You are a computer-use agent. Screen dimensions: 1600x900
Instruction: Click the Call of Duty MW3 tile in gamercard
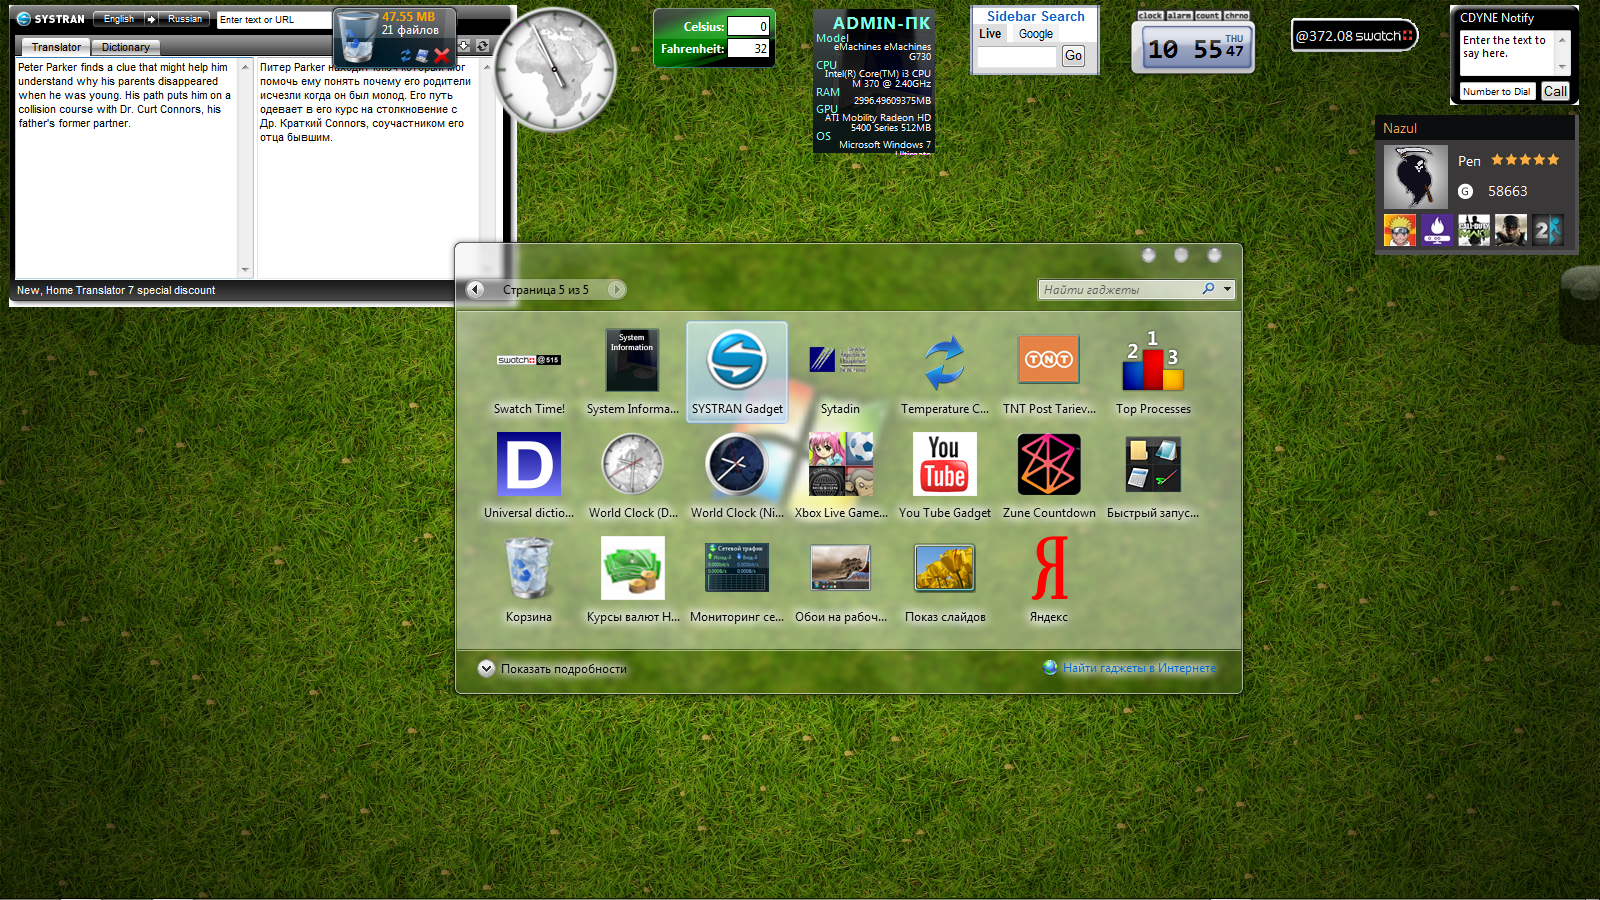click(1474, 230)
